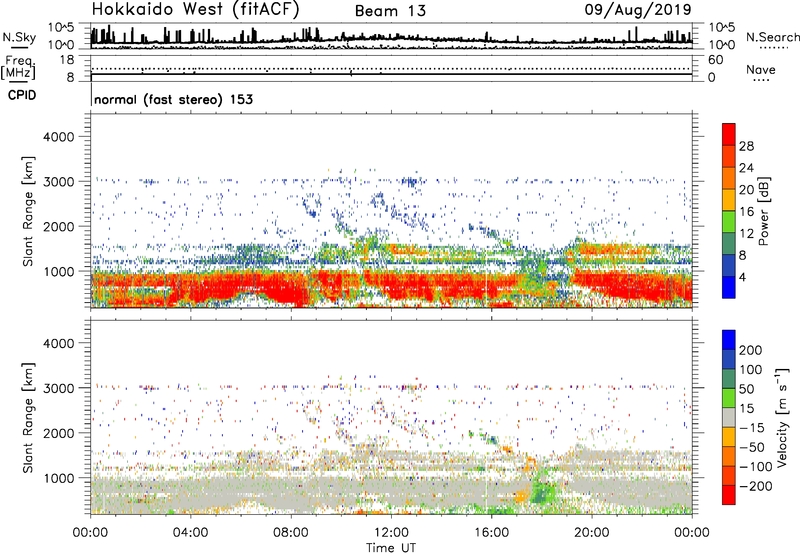Click the '16:00' time axis tick label
Screen dimensions: 800x554
(491, 533)
